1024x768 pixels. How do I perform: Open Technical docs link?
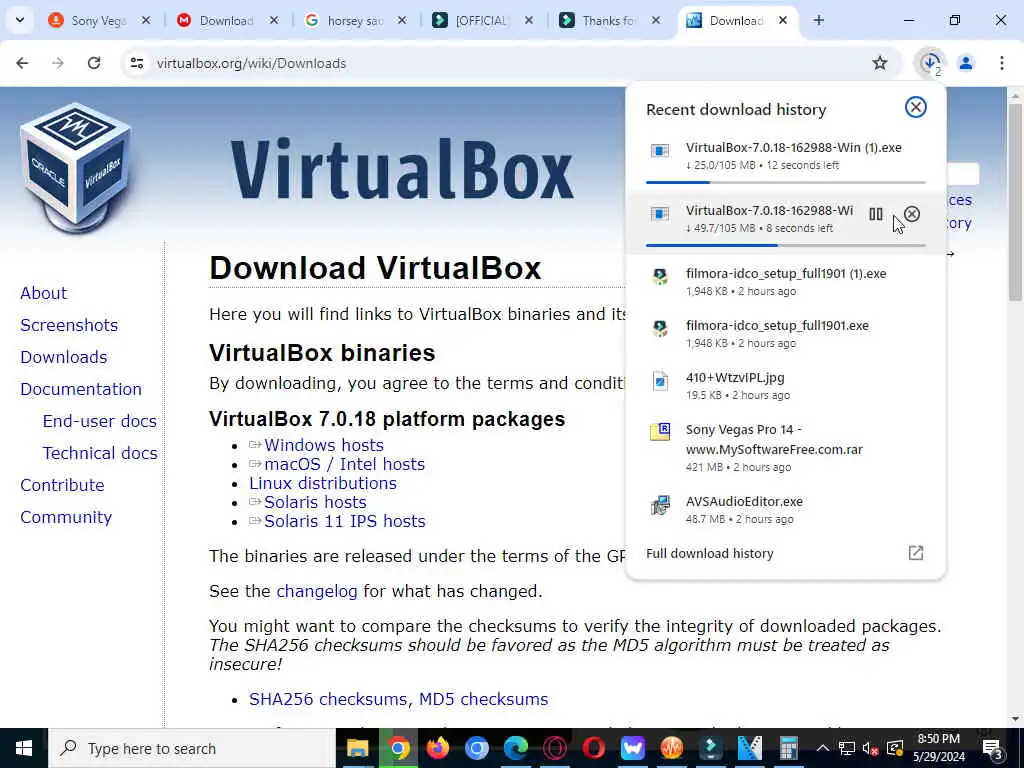point(100,453)
